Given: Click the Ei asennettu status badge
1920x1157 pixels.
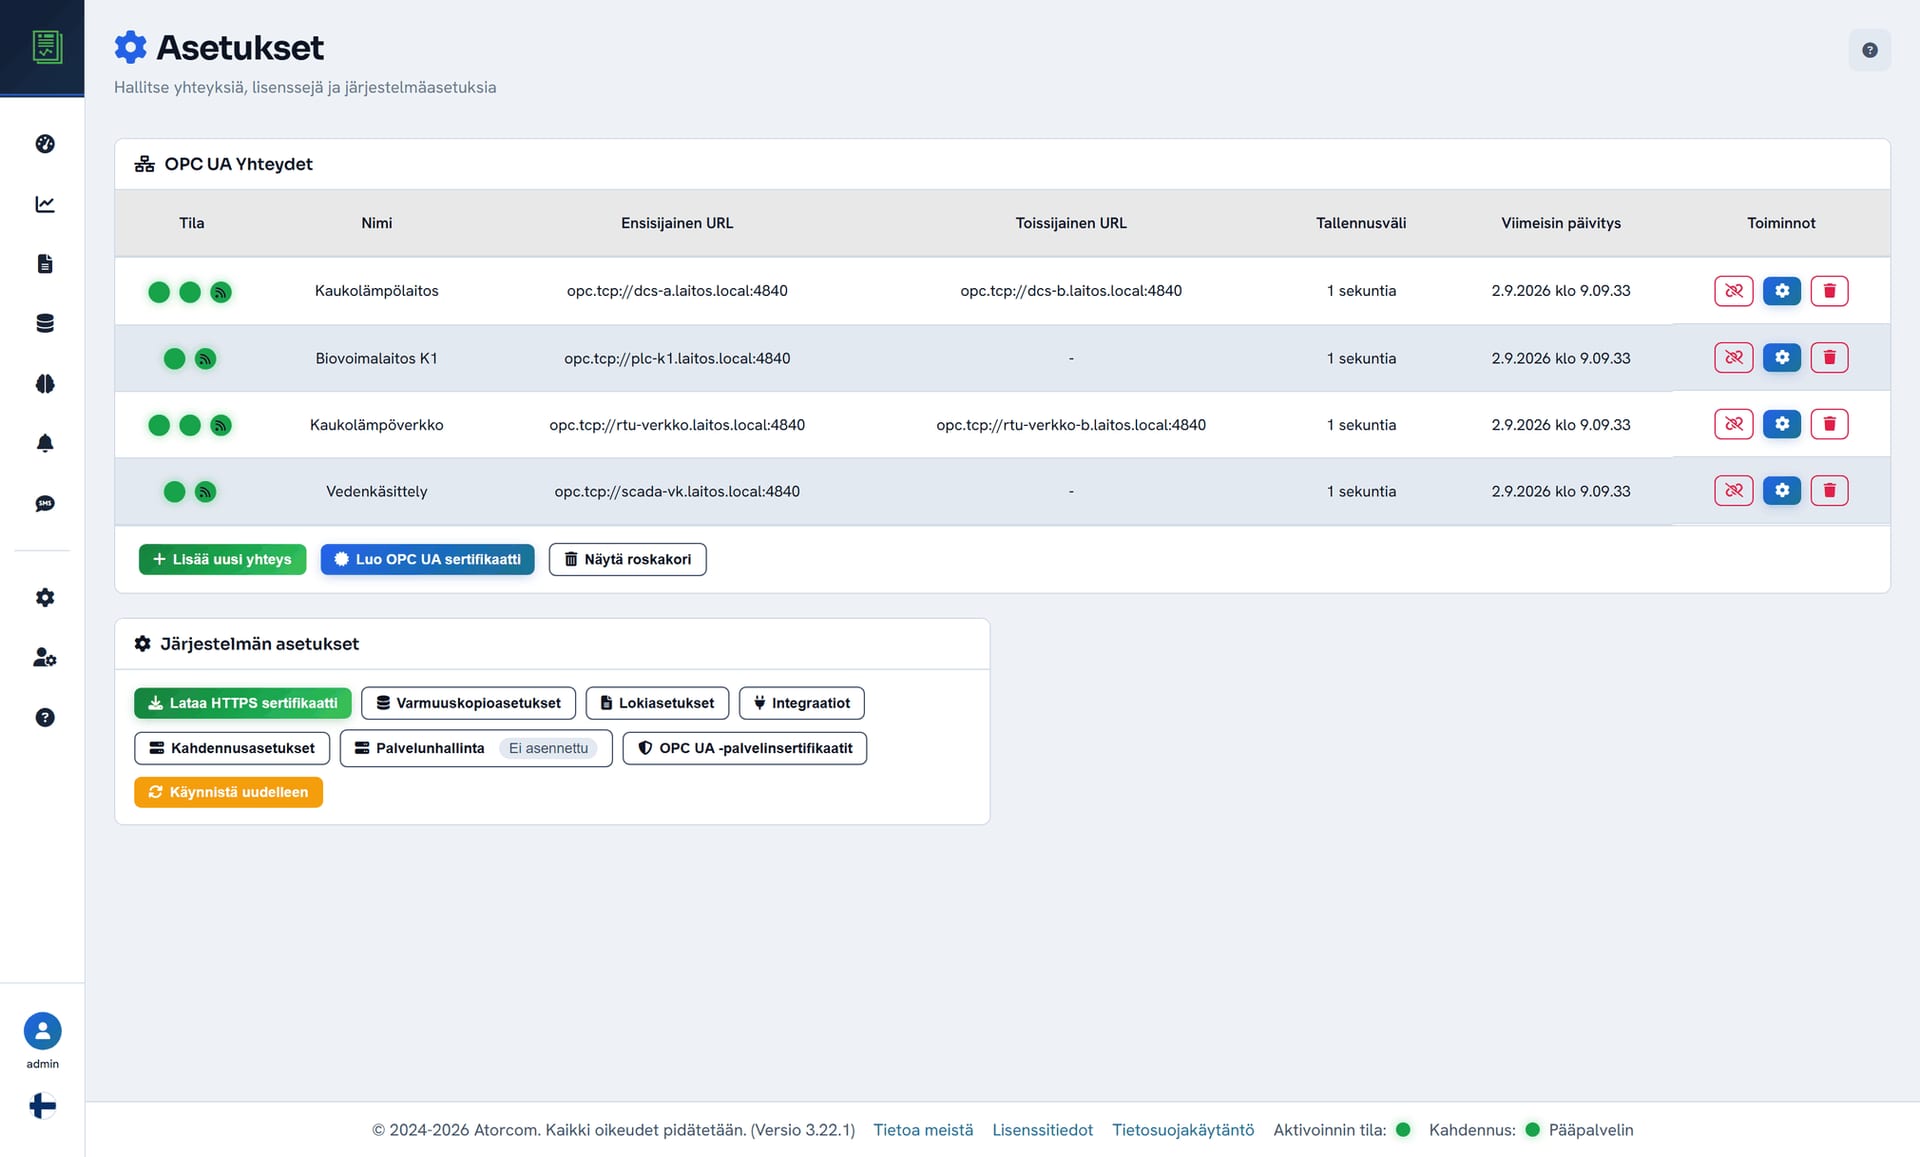Looking at the screenshot, I should click(549, 748).
